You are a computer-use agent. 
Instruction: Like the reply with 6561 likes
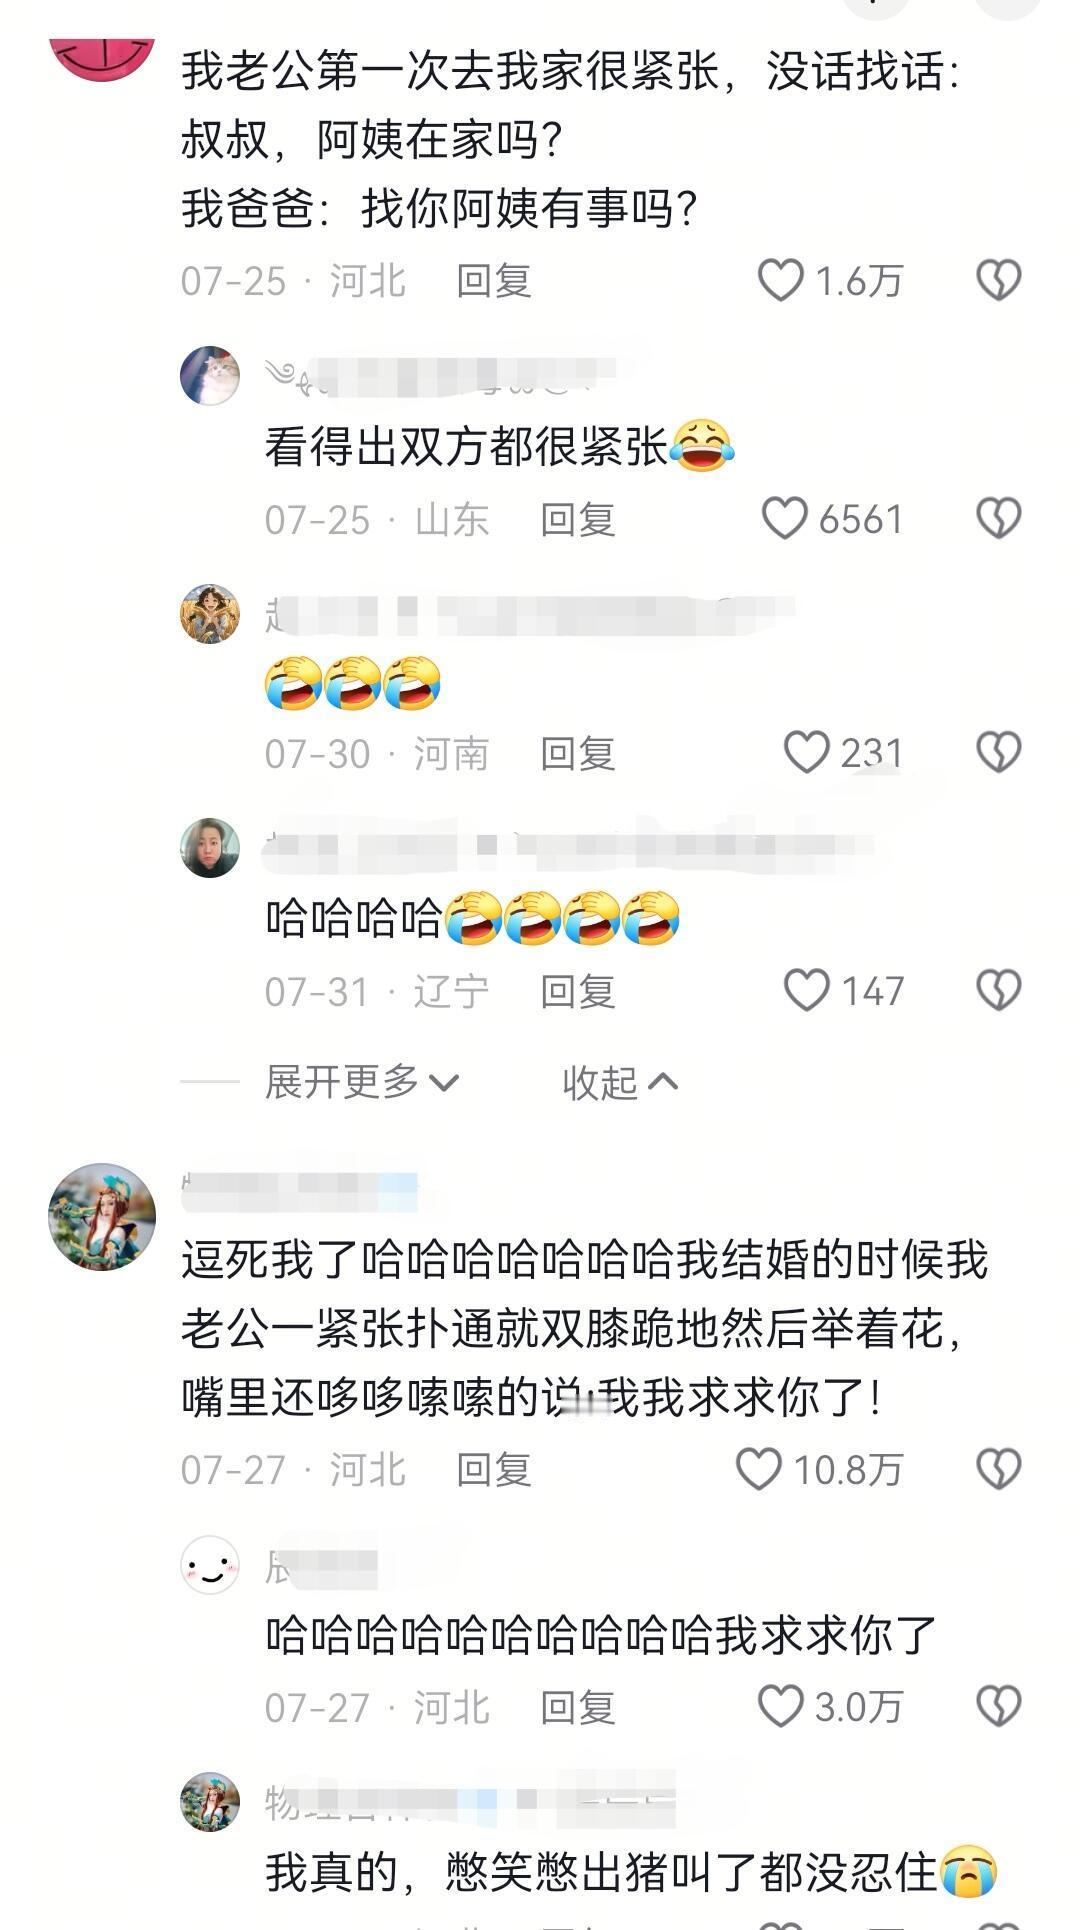784,518
